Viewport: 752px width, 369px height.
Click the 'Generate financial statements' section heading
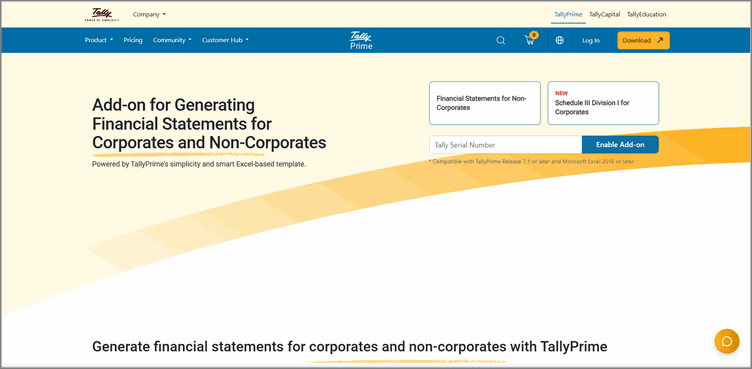pyautogui.click(x=350, y=346)
